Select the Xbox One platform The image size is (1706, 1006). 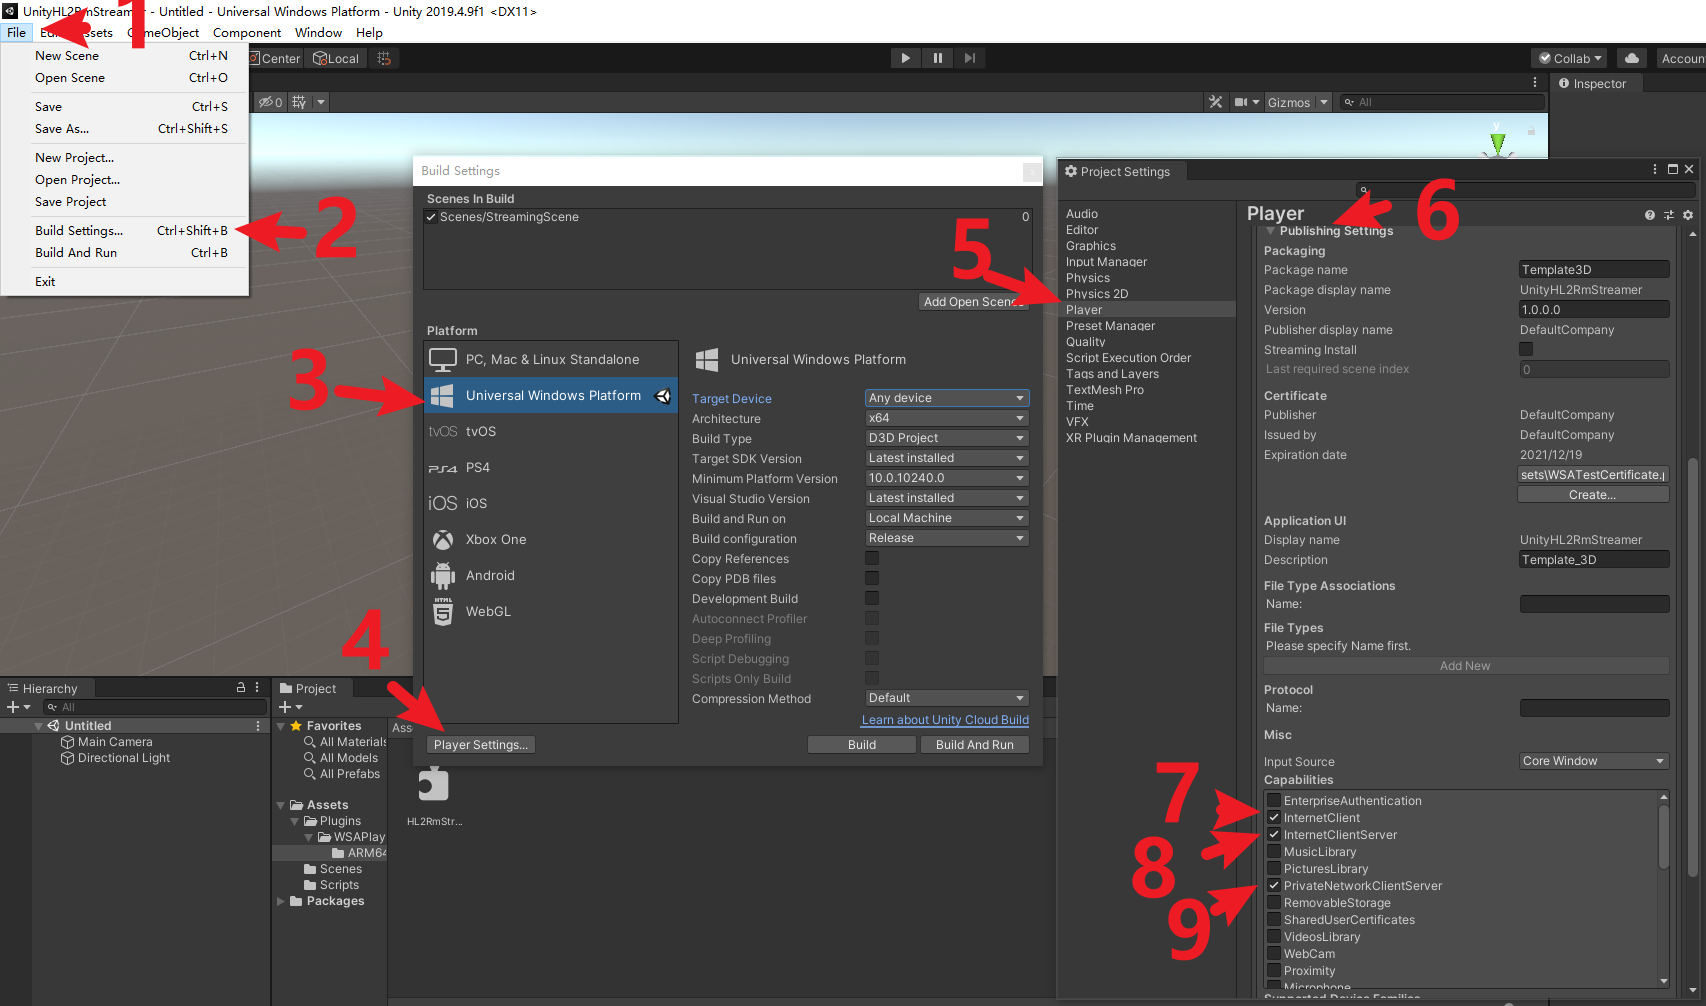click(551, 540)
